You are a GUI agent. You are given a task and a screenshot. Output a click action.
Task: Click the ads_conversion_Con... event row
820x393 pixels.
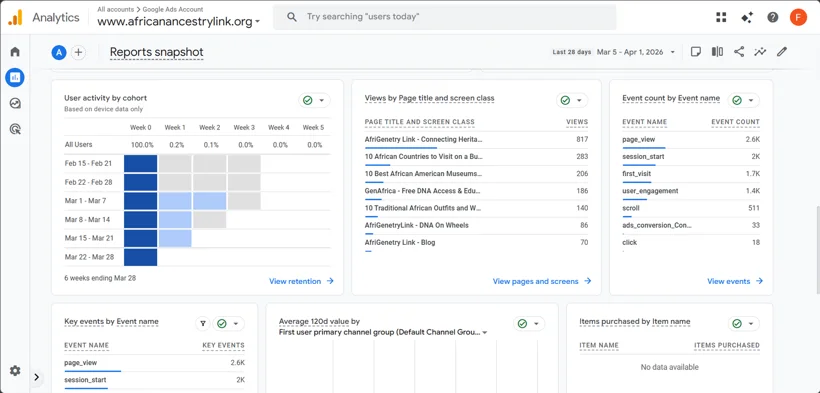[x=691, y=227]
